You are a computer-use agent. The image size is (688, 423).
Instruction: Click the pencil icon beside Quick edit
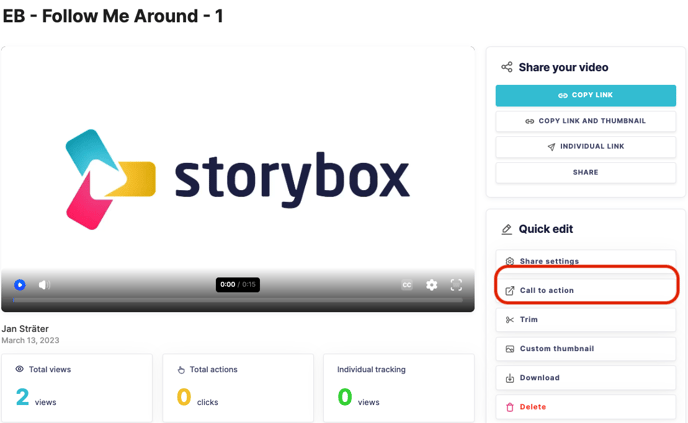(x=507, y=229)
